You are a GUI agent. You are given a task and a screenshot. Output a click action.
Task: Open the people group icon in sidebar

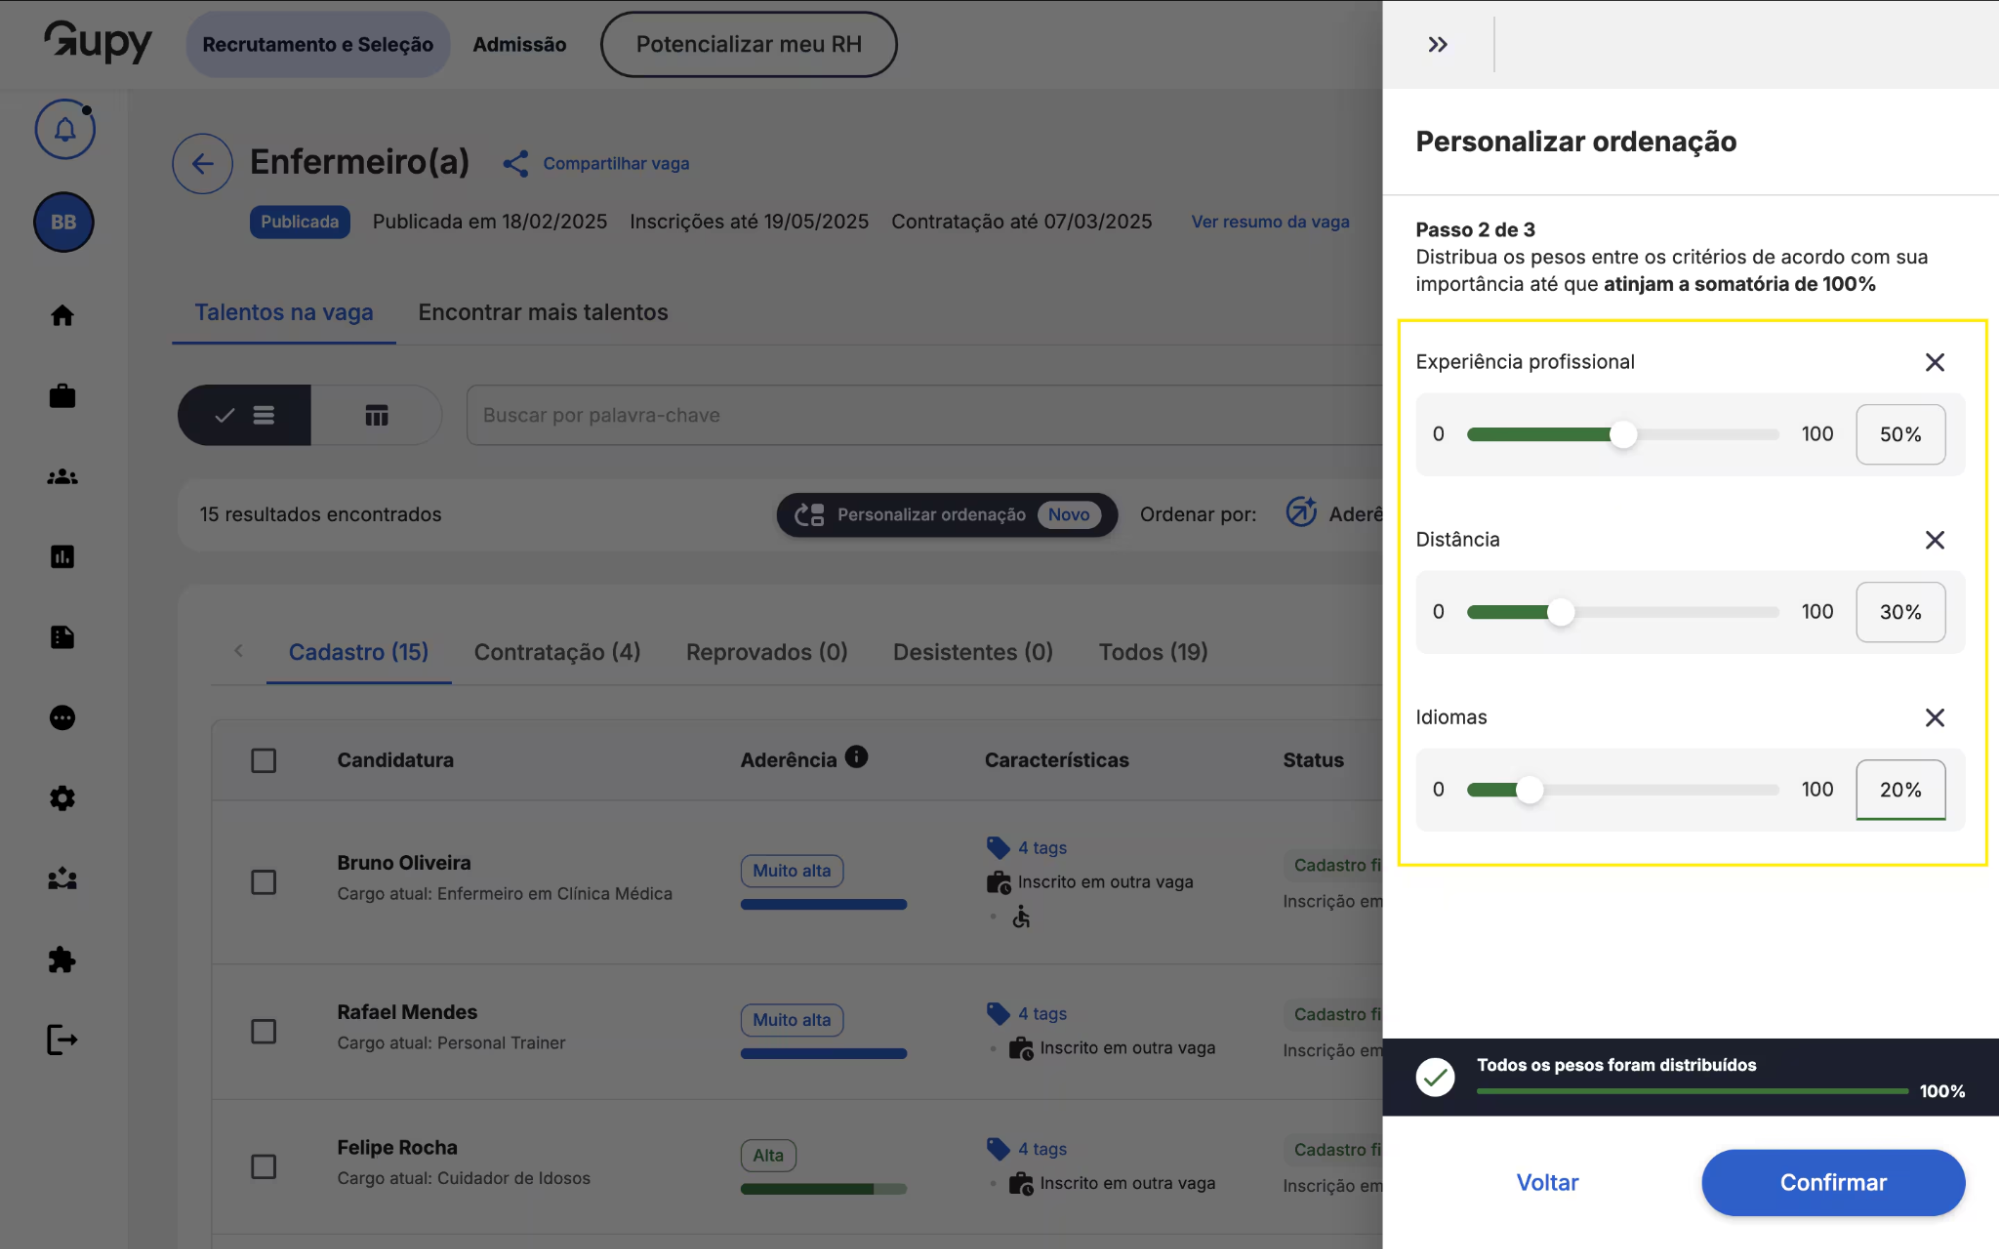[x=62, y=477]
